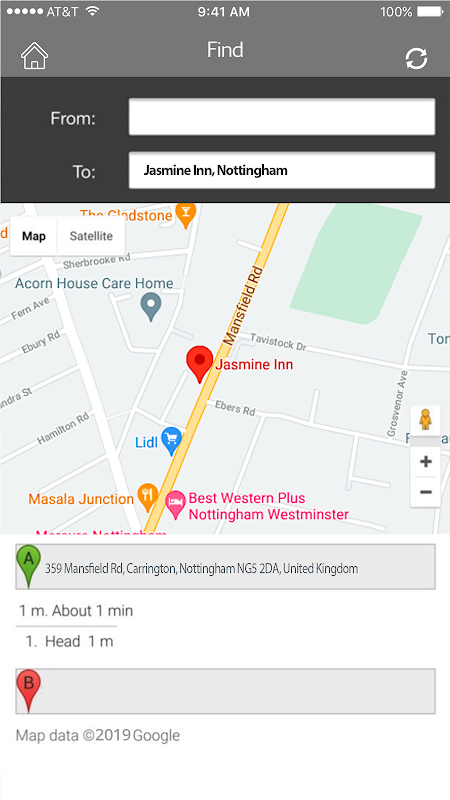450x800 pixels.
Task: Switch to Map view
Action: (x=34, y=236)
